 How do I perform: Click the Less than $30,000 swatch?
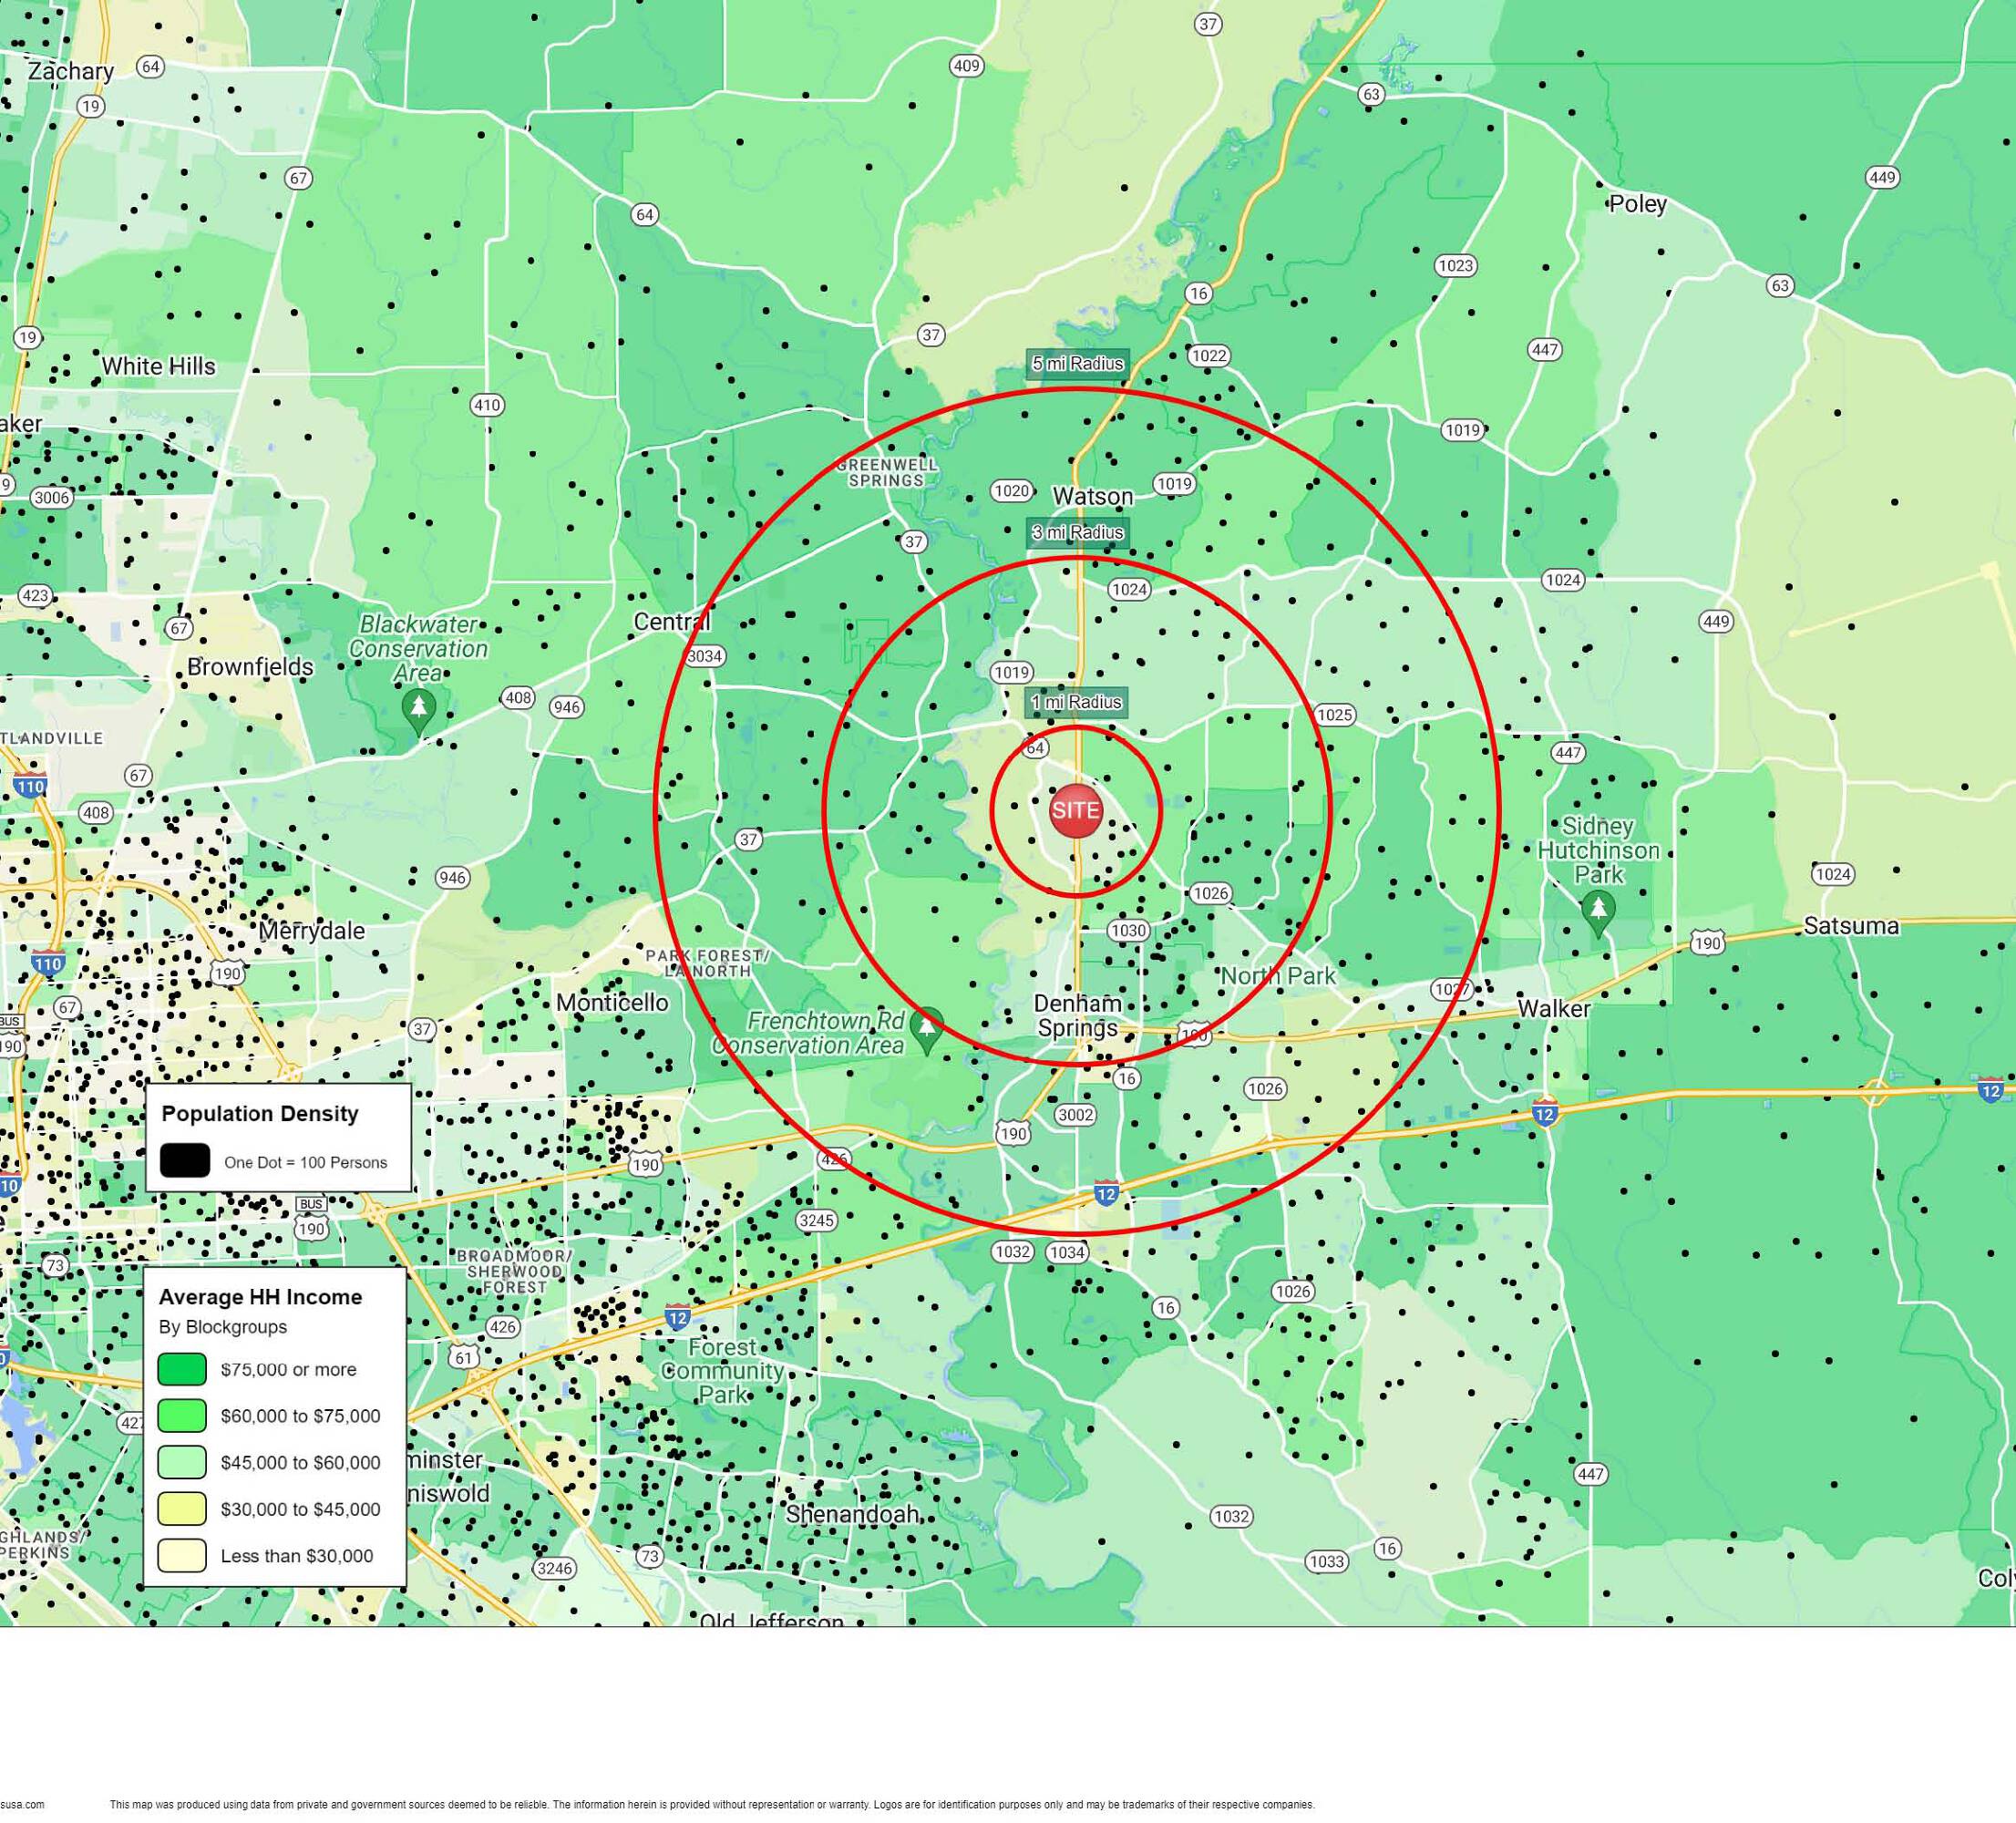coord(182,1555)
